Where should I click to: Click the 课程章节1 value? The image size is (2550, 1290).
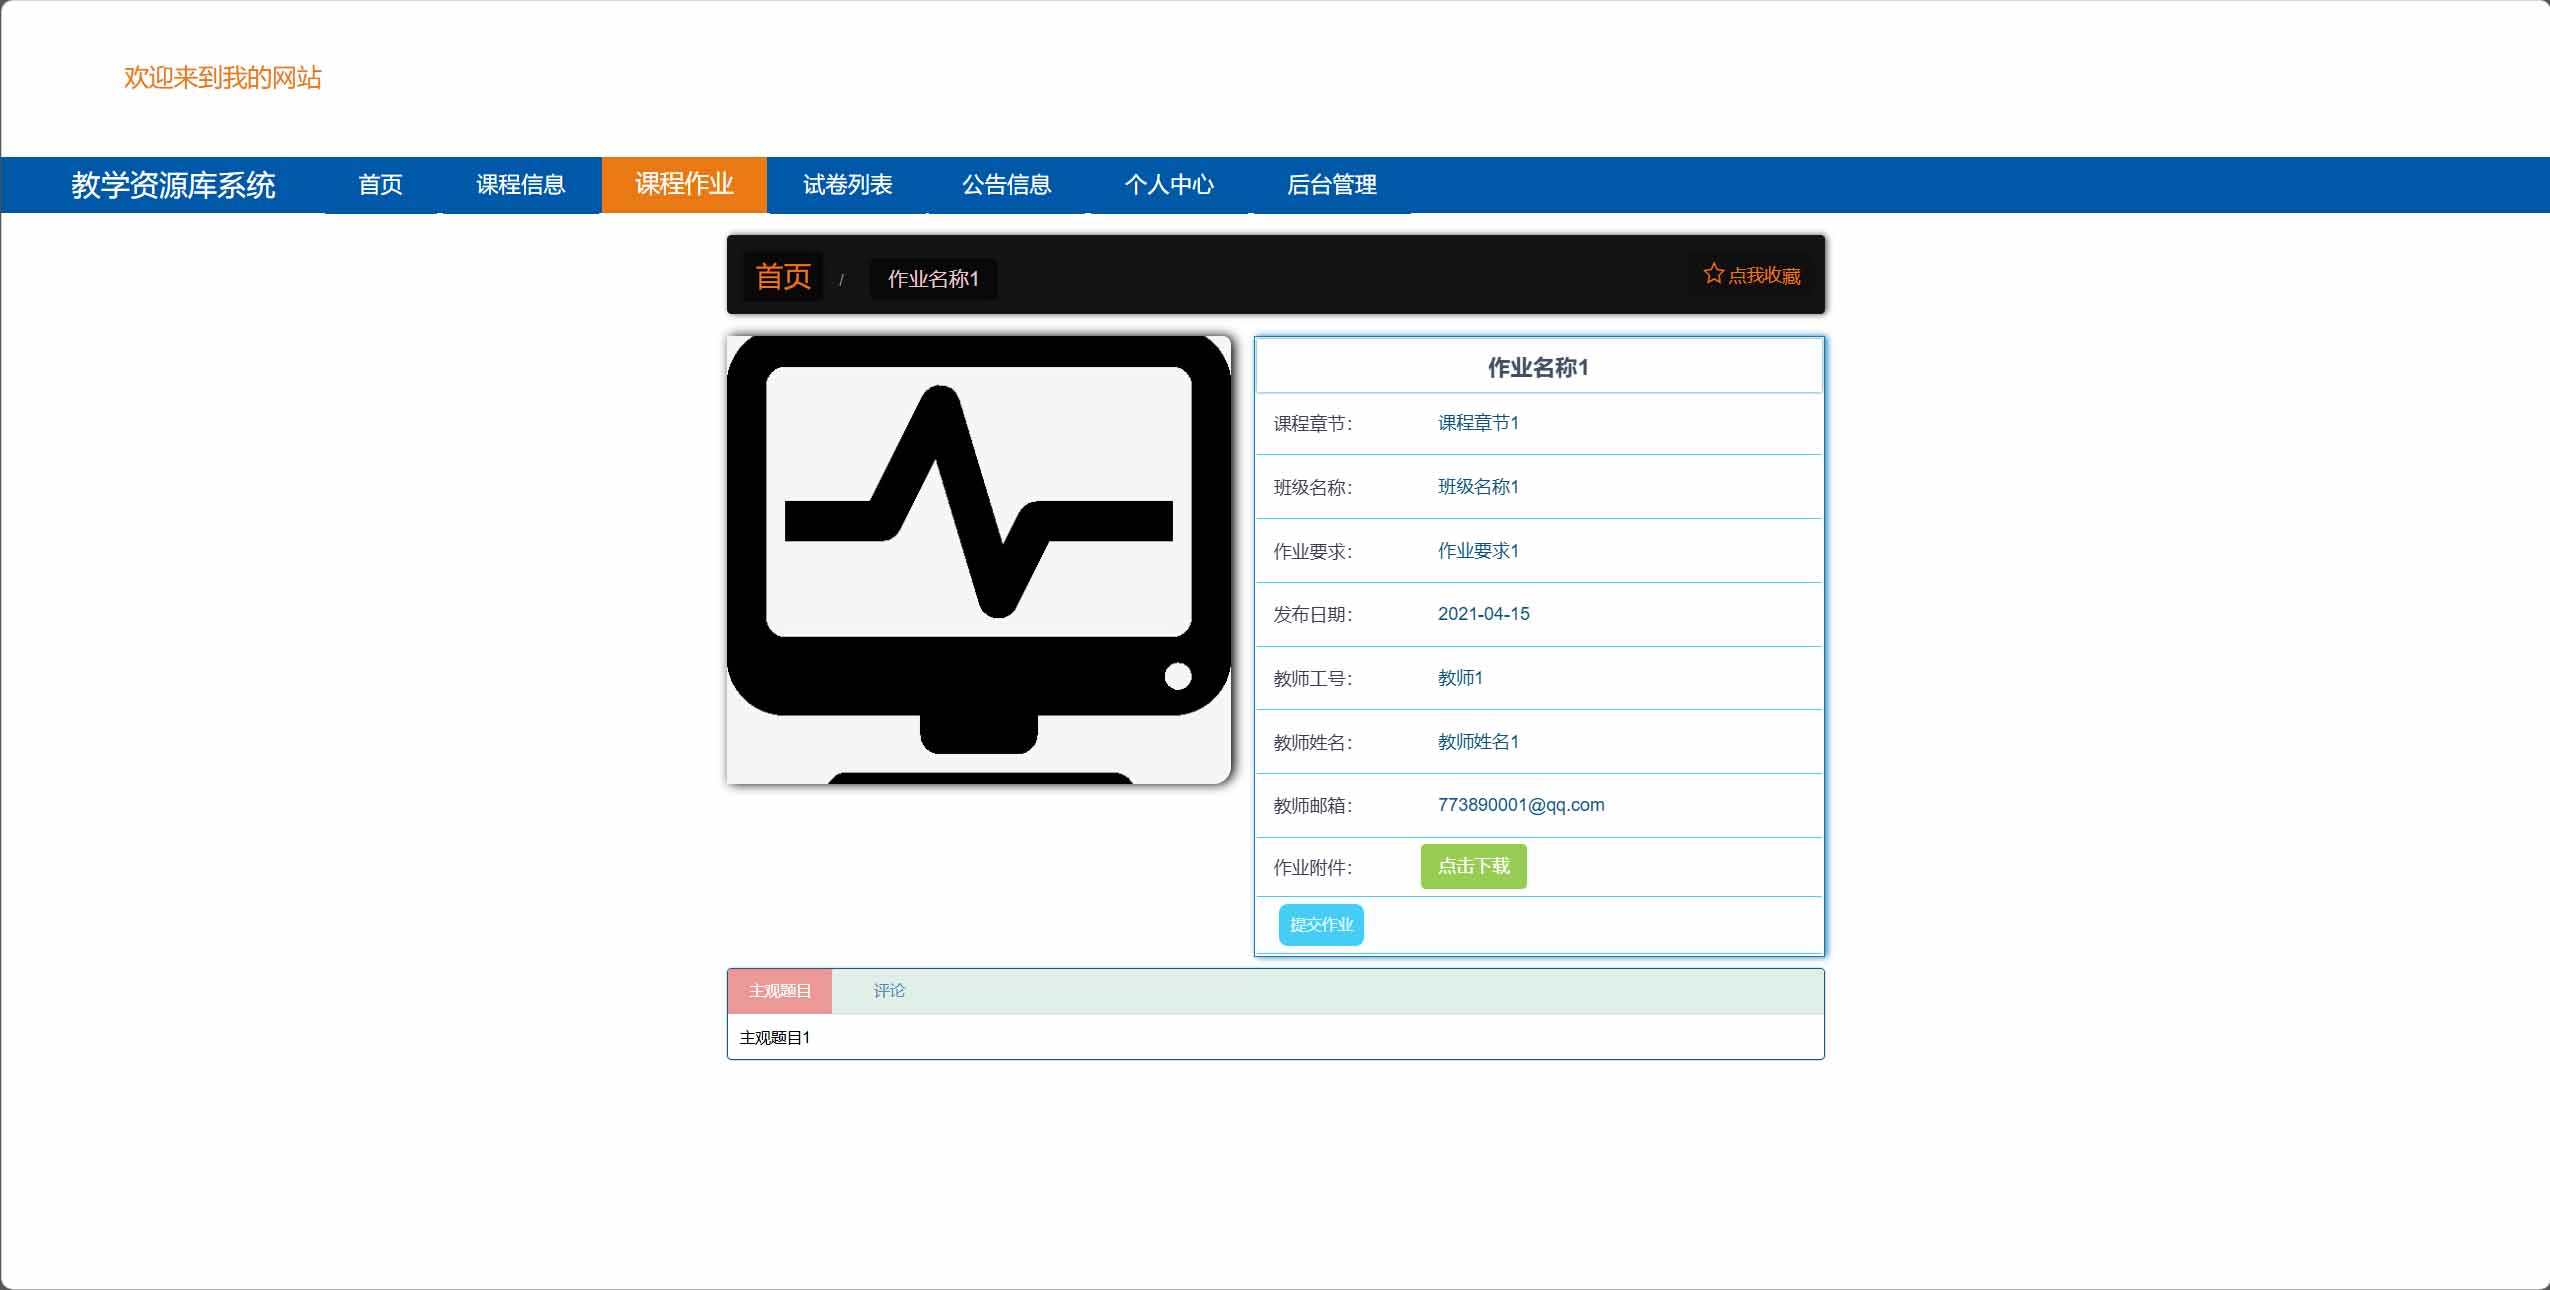(1478, 423)
